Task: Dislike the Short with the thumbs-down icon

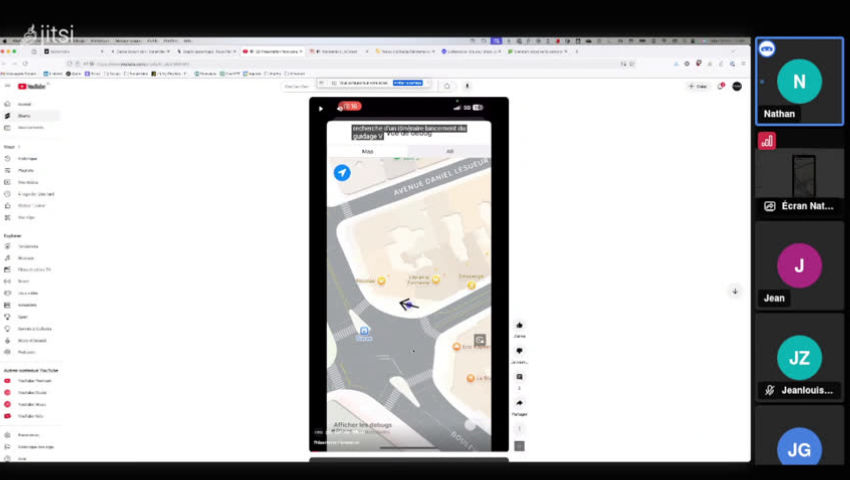Action: point(519,351)
